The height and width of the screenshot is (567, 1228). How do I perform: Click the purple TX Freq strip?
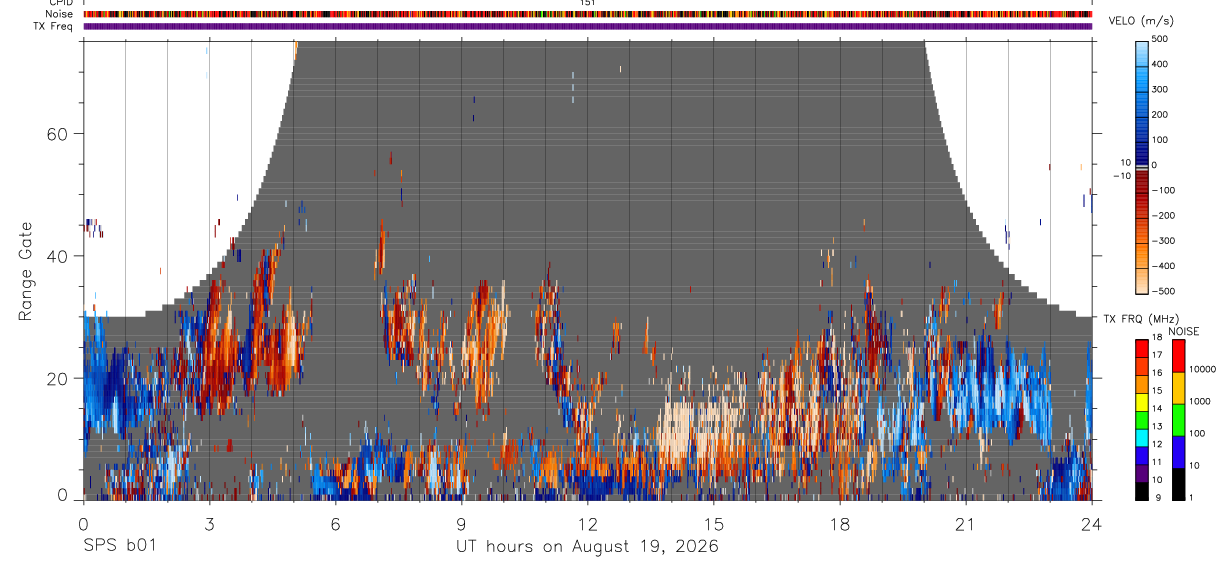coord(587,26)
